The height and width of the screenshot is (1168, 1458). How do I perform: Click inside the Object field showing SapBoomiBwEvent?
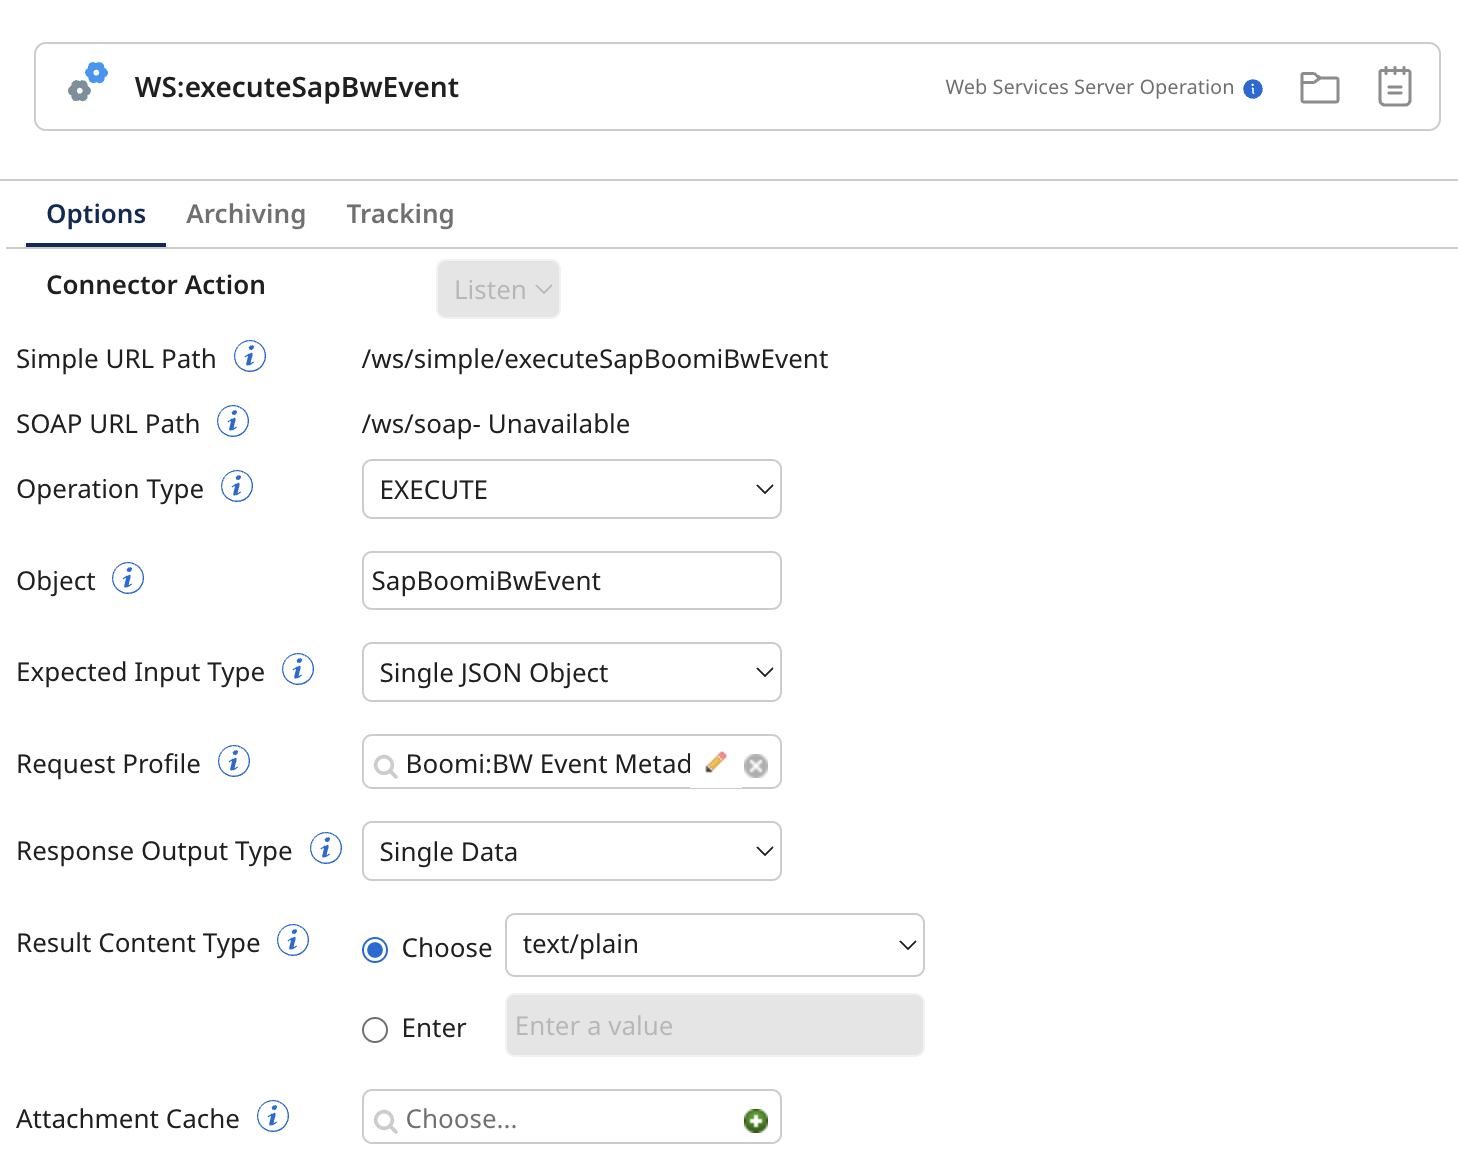[x=571, y=580]
